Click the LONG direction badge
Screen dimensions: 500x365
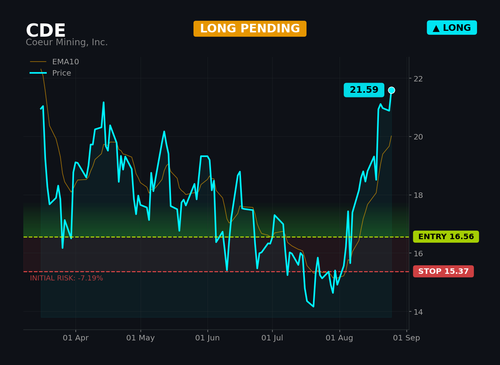point(452,28)
